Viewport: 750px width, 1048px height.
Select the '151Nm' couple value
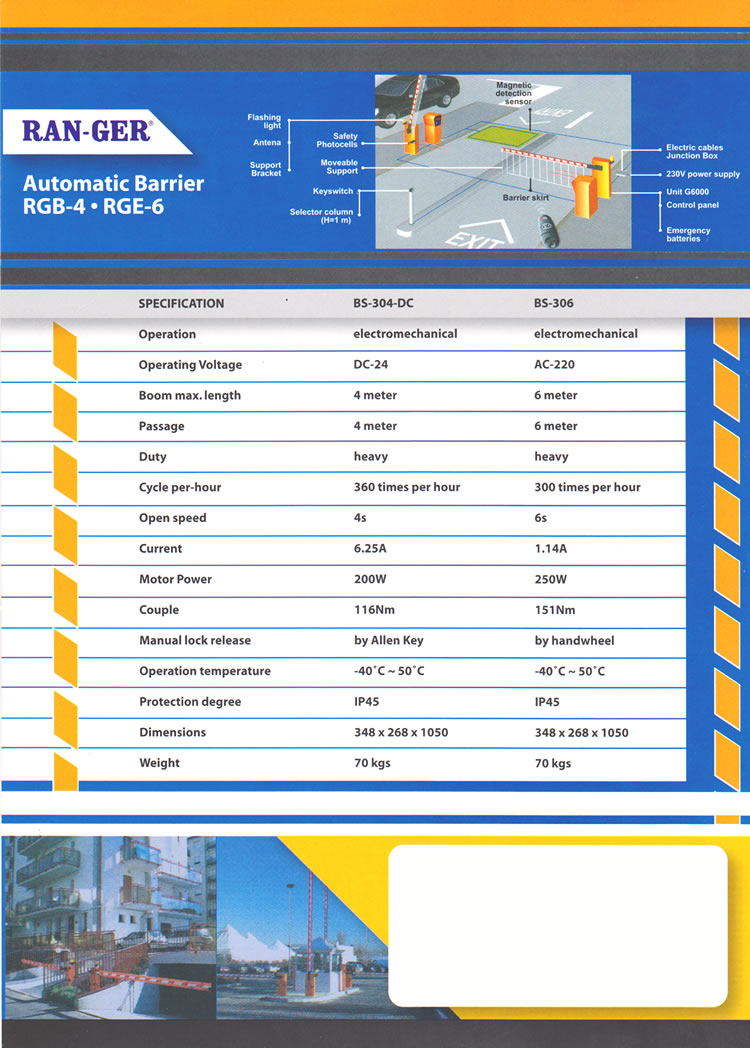(555, 610)
